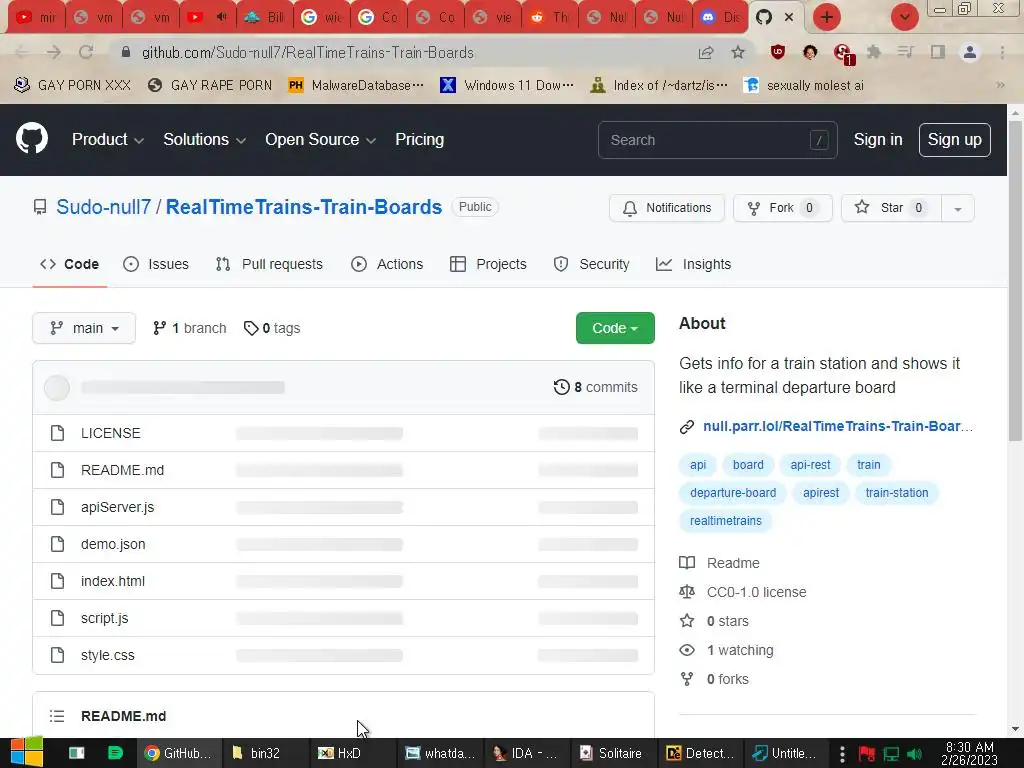Click the Sign in link
Screen dimensions: 1024x768
[x=878, y=140]
